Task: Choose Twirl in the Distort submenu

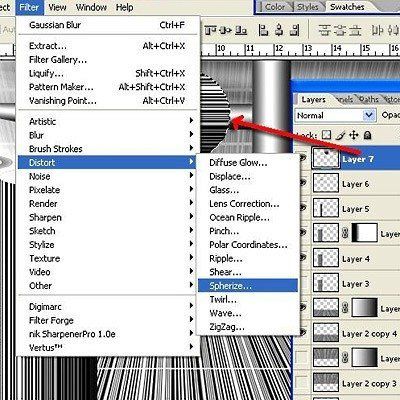Action: pyautogui.click(x=248, y=299)
